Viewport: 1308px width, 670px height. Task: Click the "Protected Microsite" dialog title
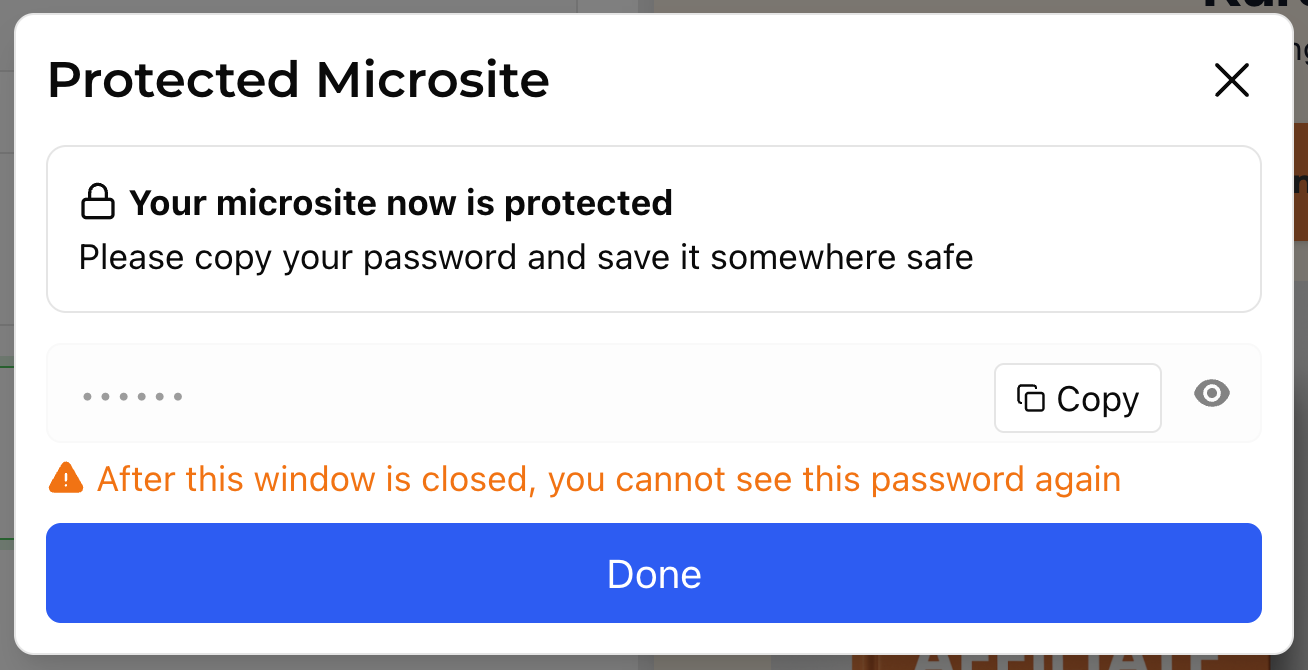298,80
